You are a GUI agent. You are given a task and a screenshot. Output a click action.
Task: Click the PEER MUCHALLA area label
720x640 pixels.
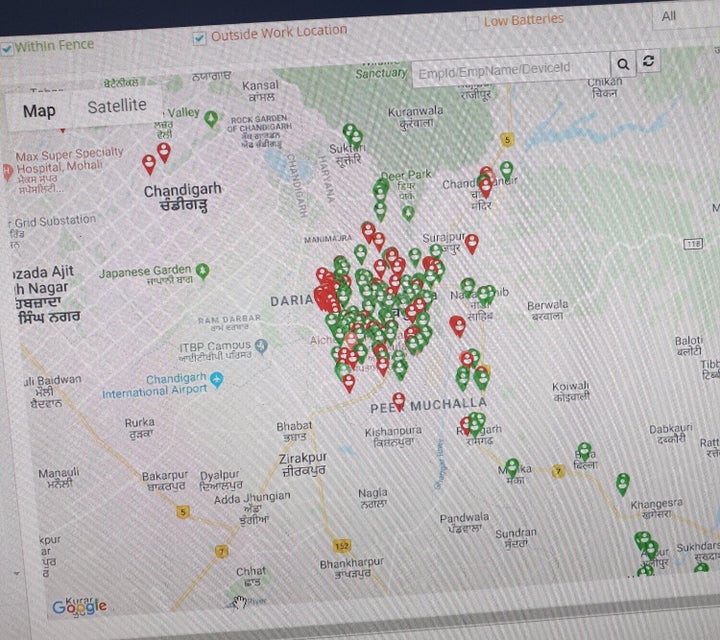(x=428, y=405)
